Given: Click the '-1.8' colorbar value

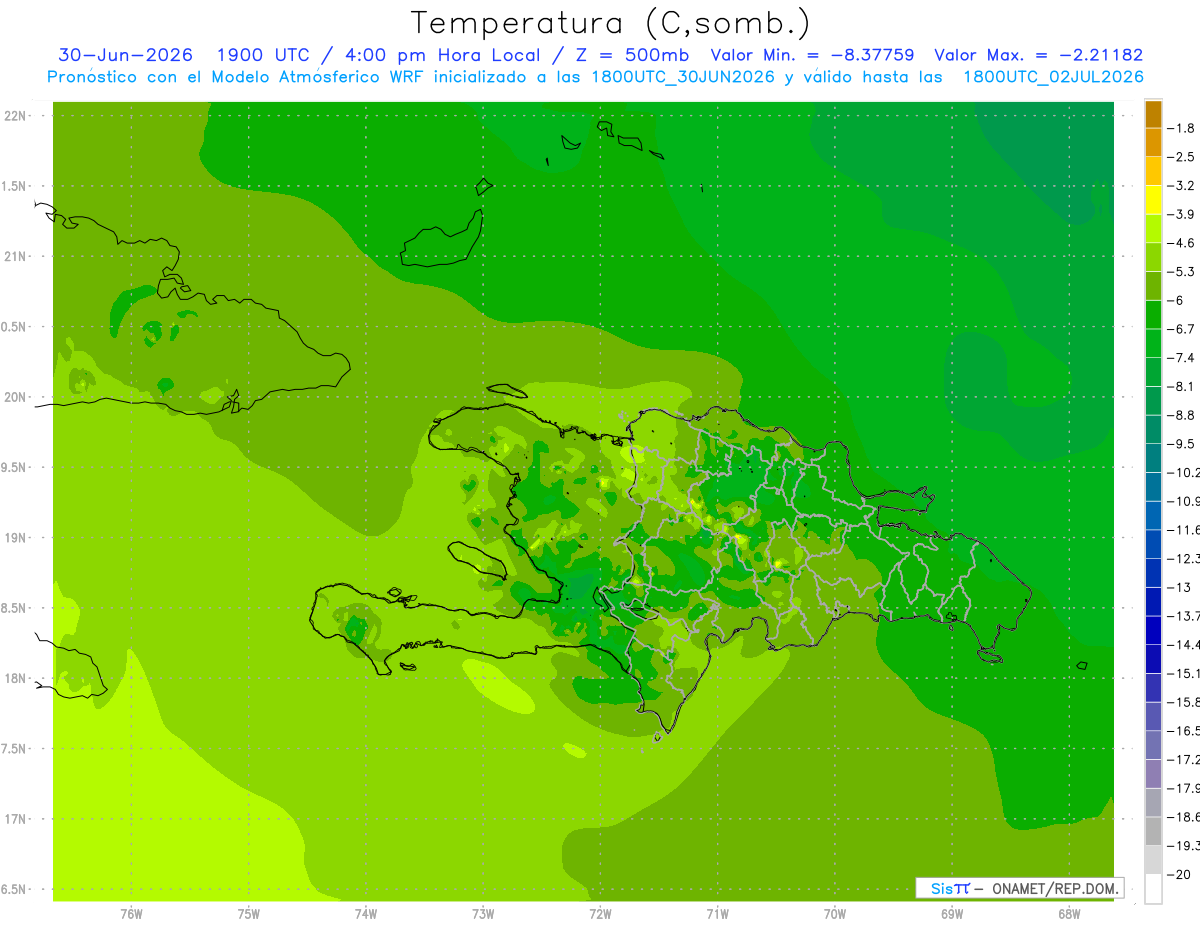Looking at the screenshot, I should (1181, 128).
